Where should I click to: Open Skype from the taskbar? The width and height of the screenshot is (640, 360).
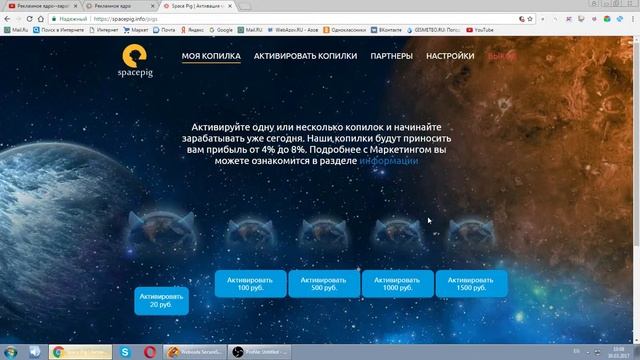coord(125,352)
